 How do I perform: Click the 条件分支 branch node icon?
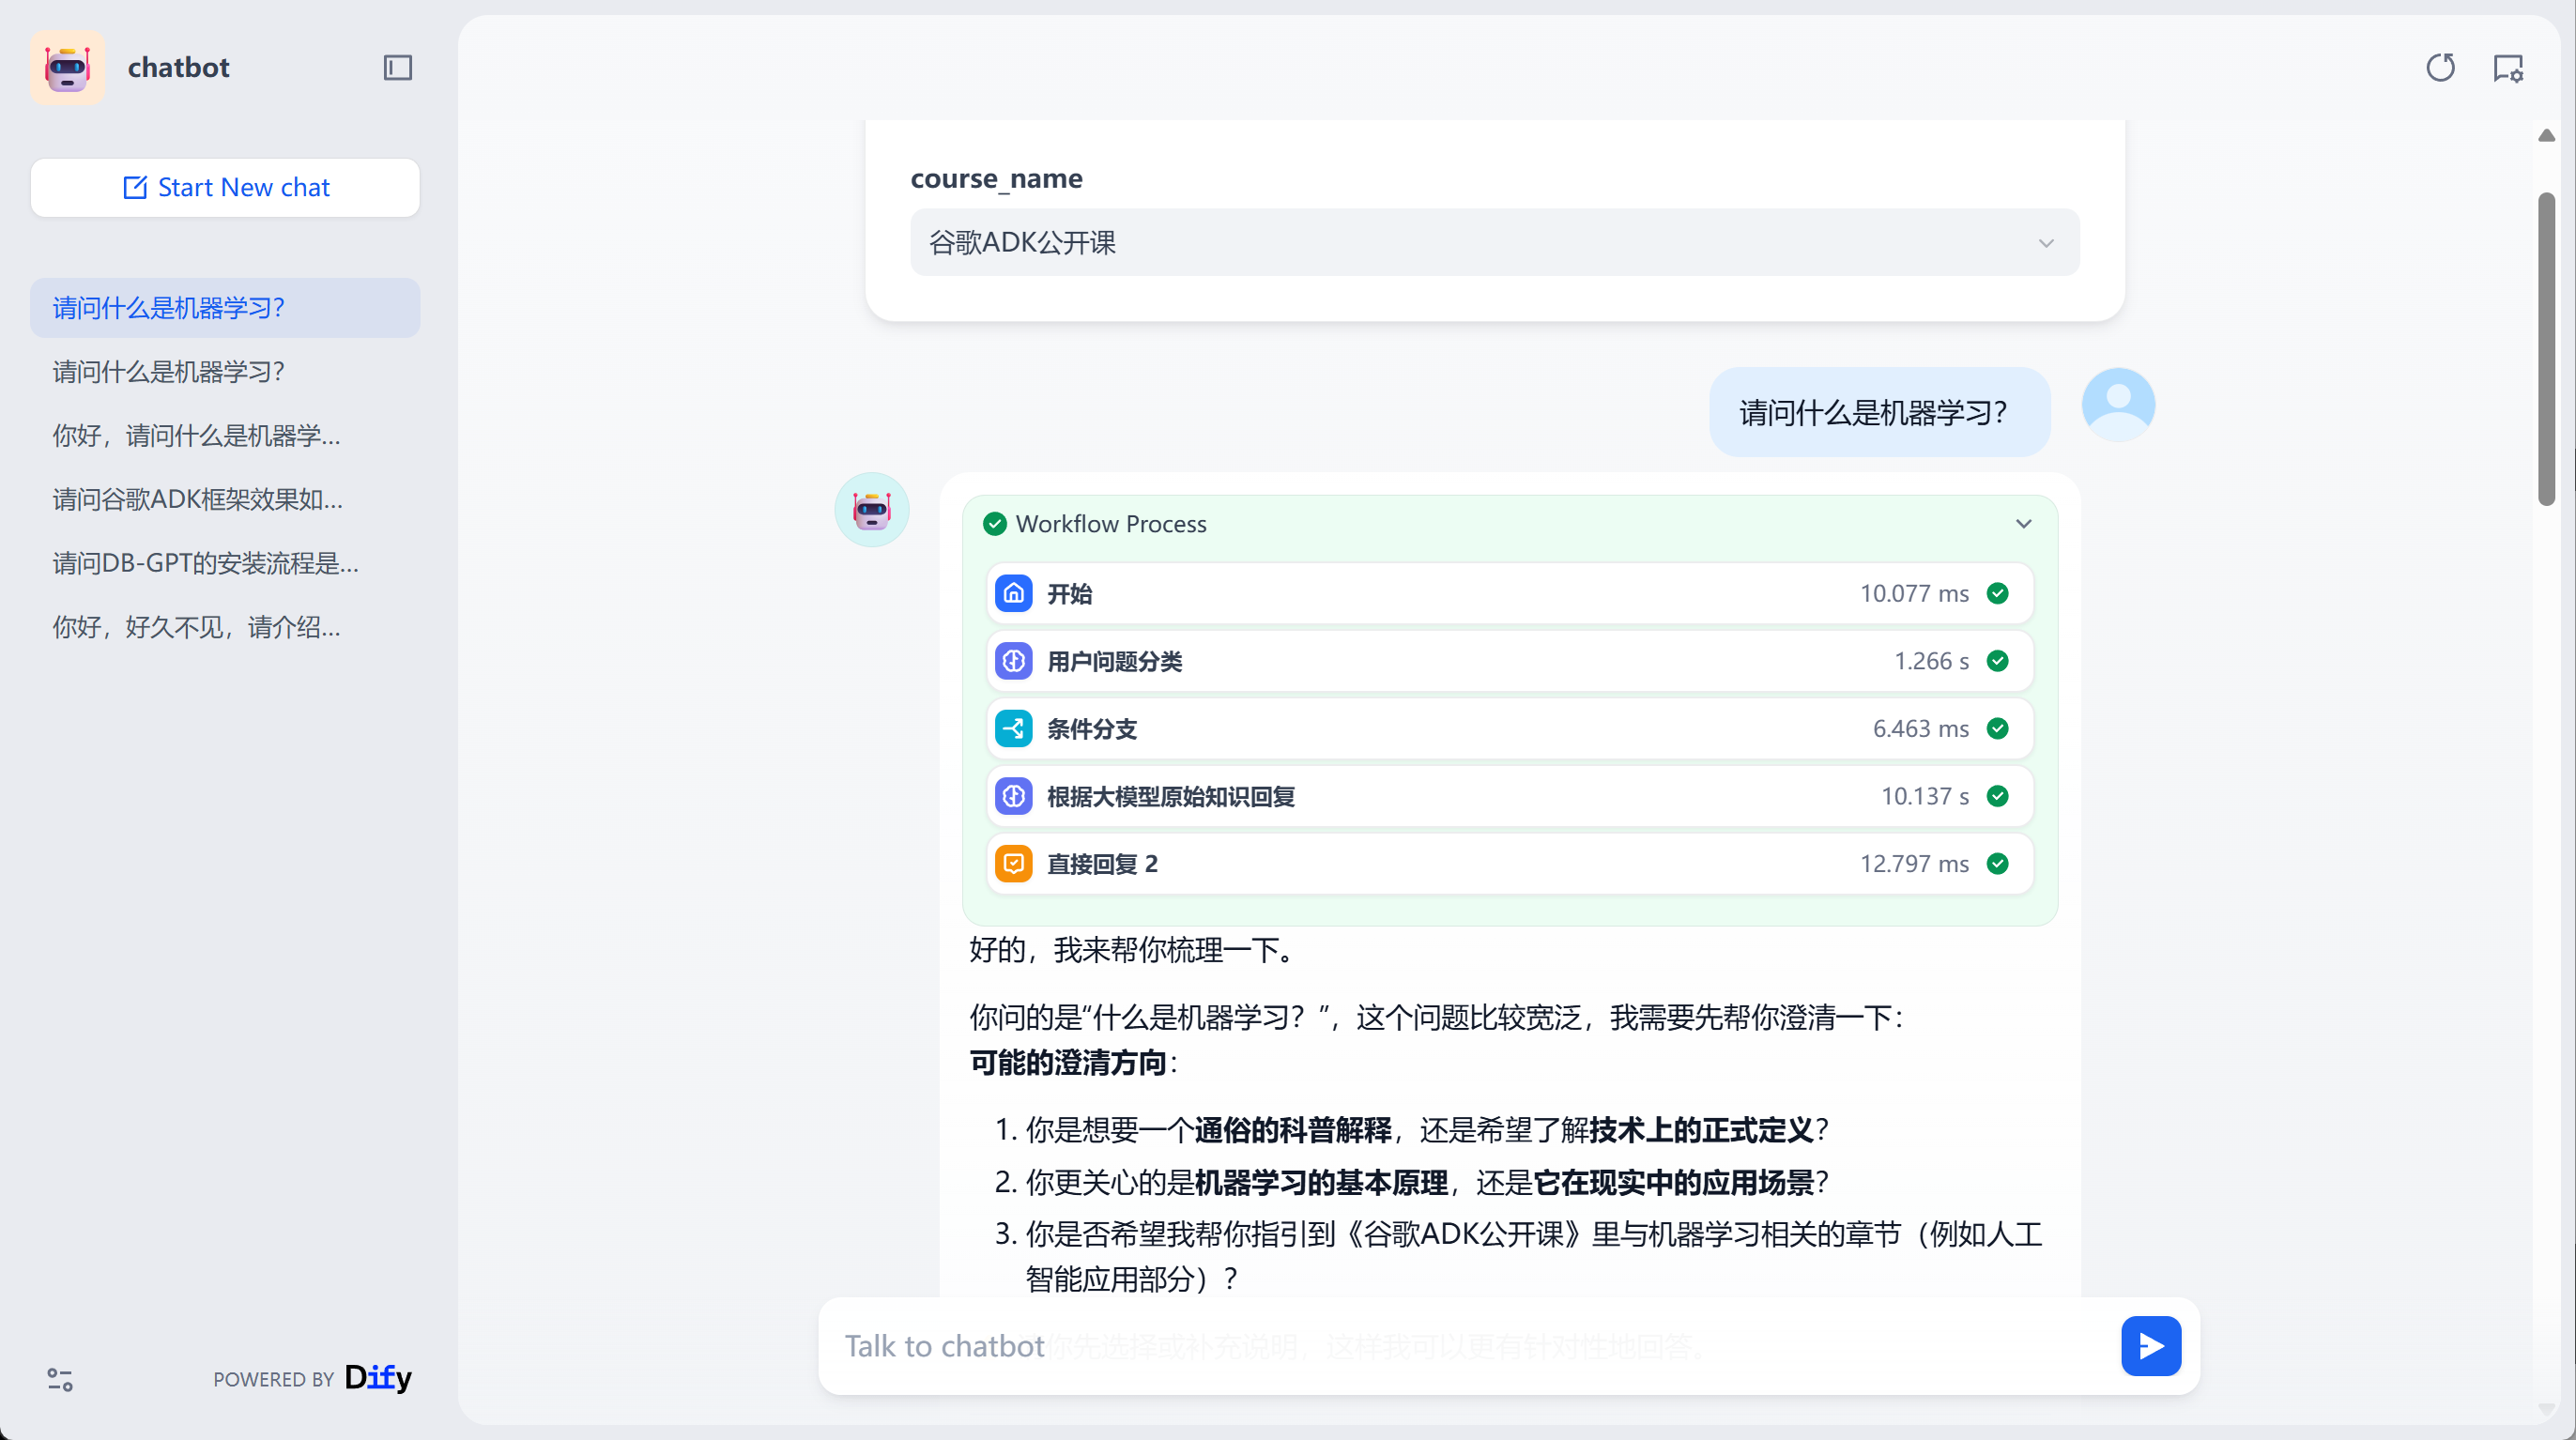click(1013, 728)
